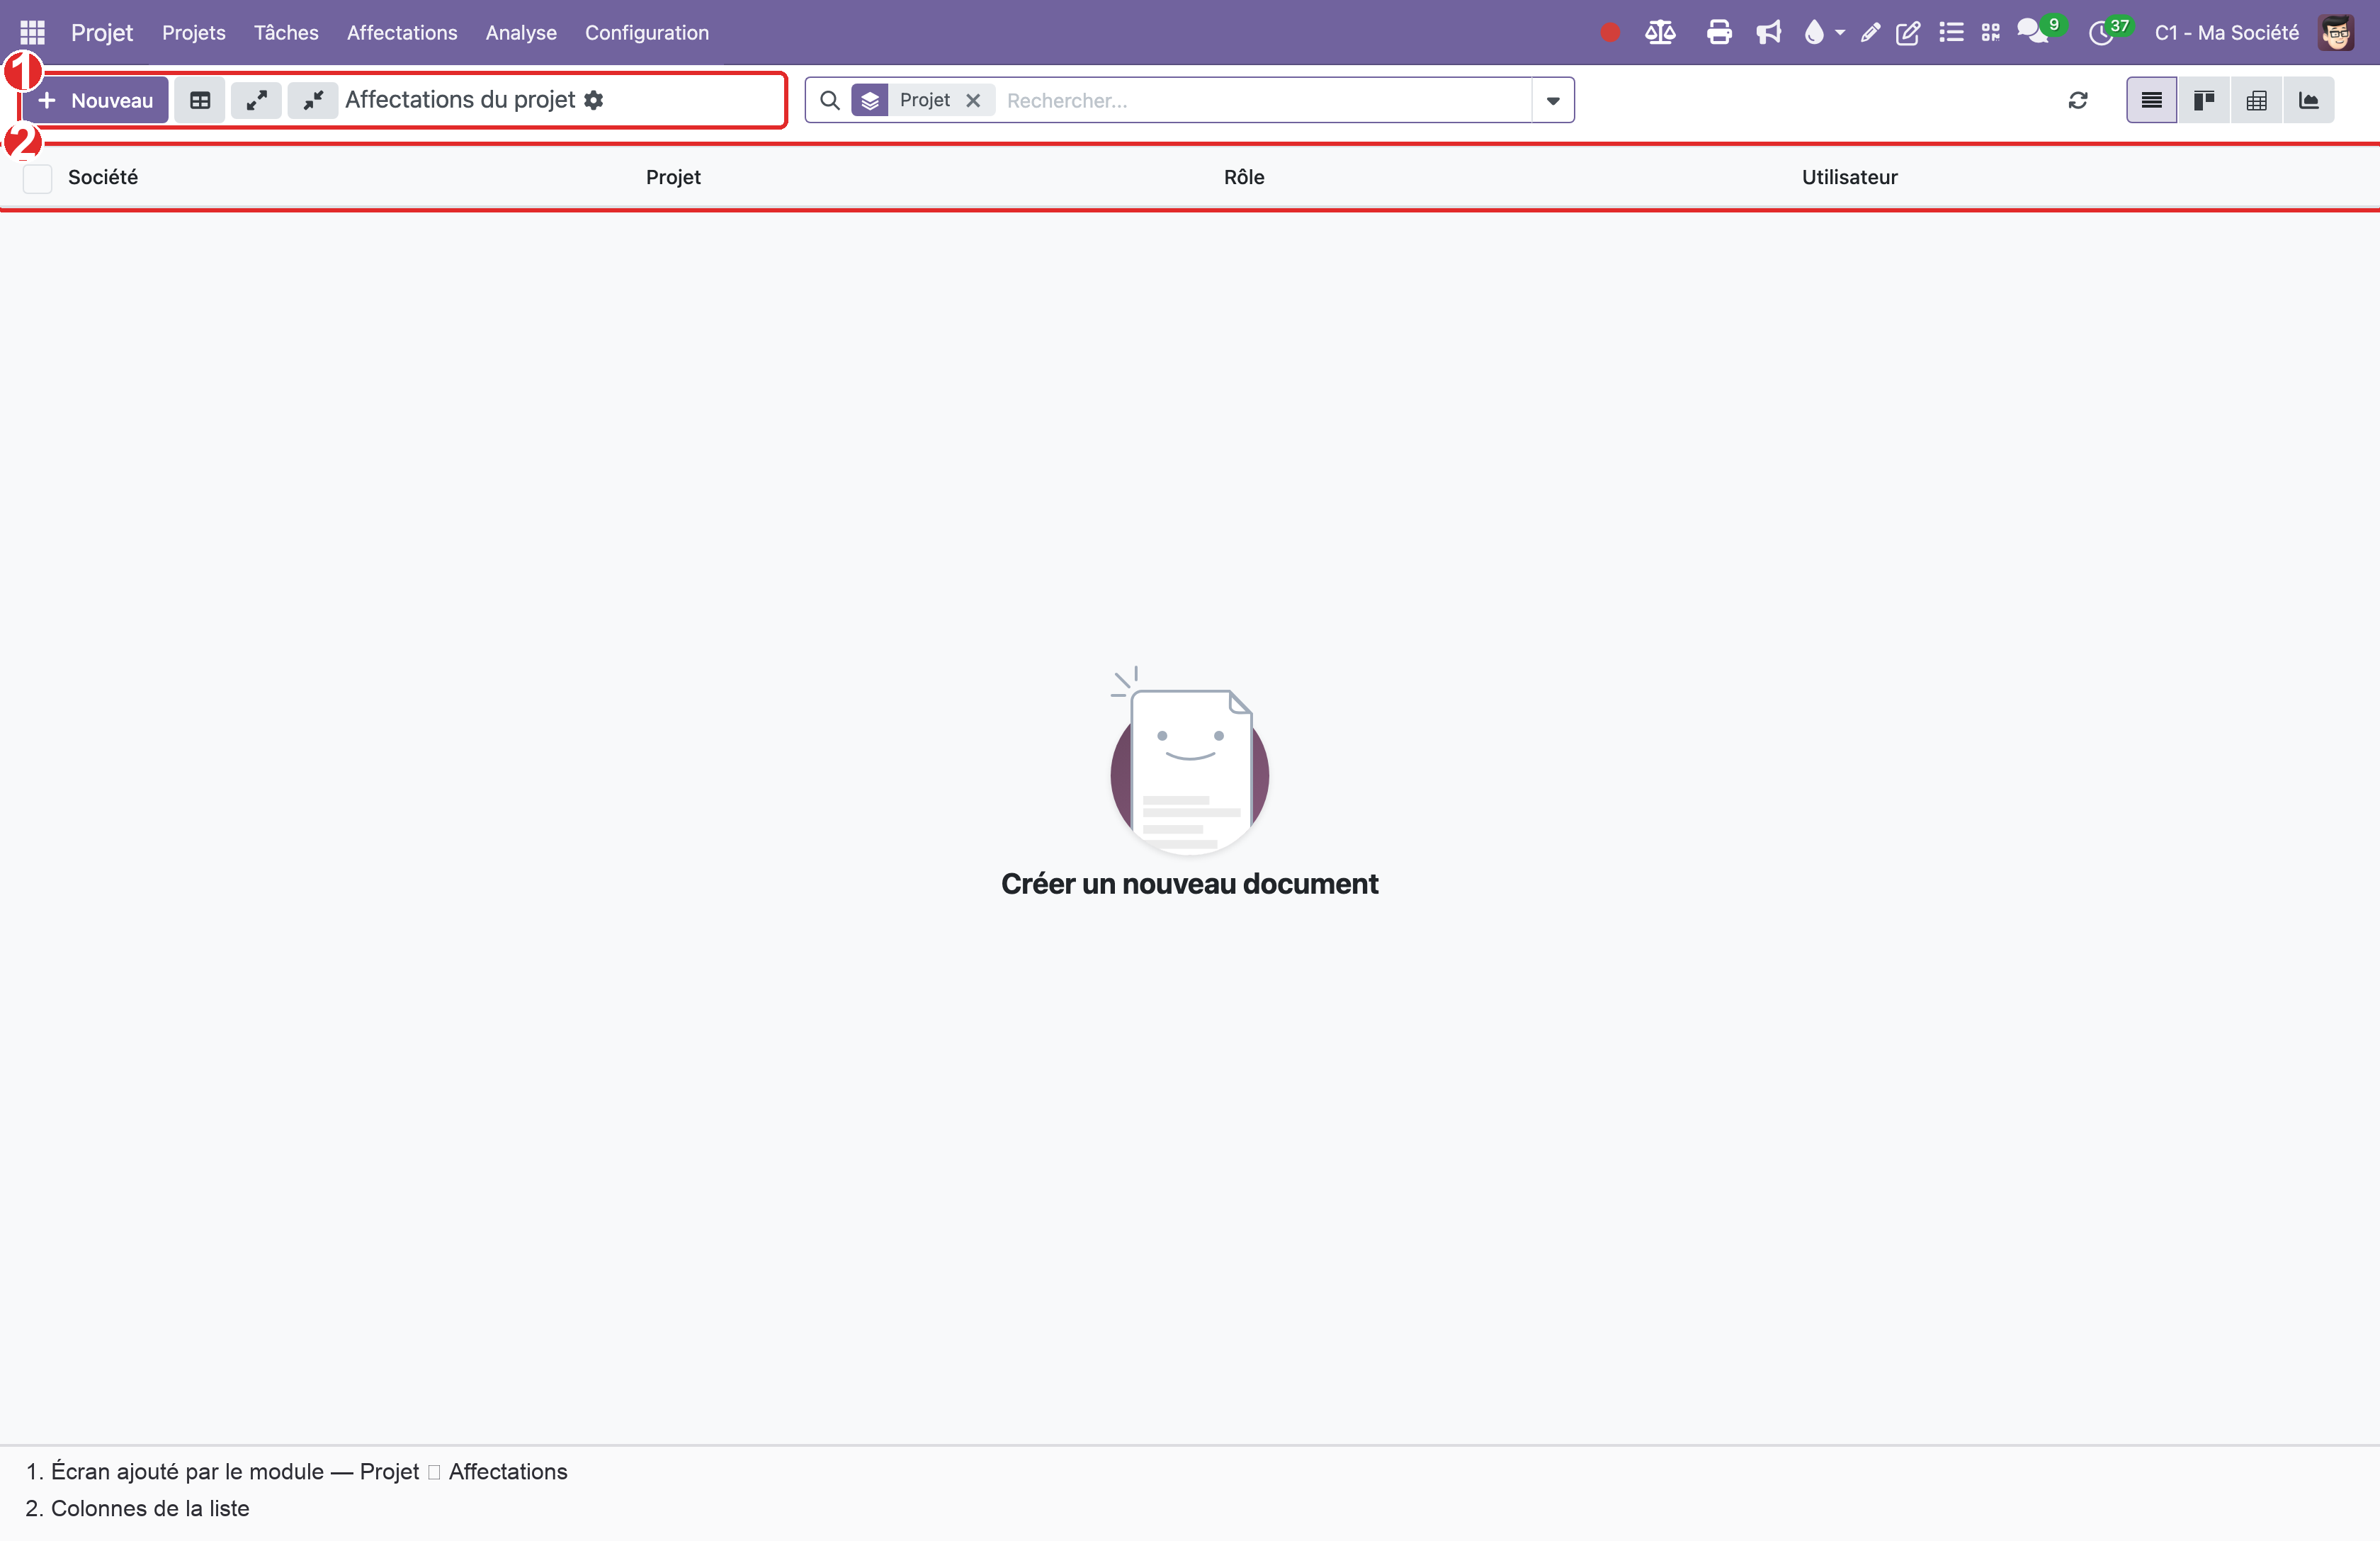This screenshot has height=1541, width=2380.
Task: Open the user avatar menu
Action: (x=2336, y=33)
